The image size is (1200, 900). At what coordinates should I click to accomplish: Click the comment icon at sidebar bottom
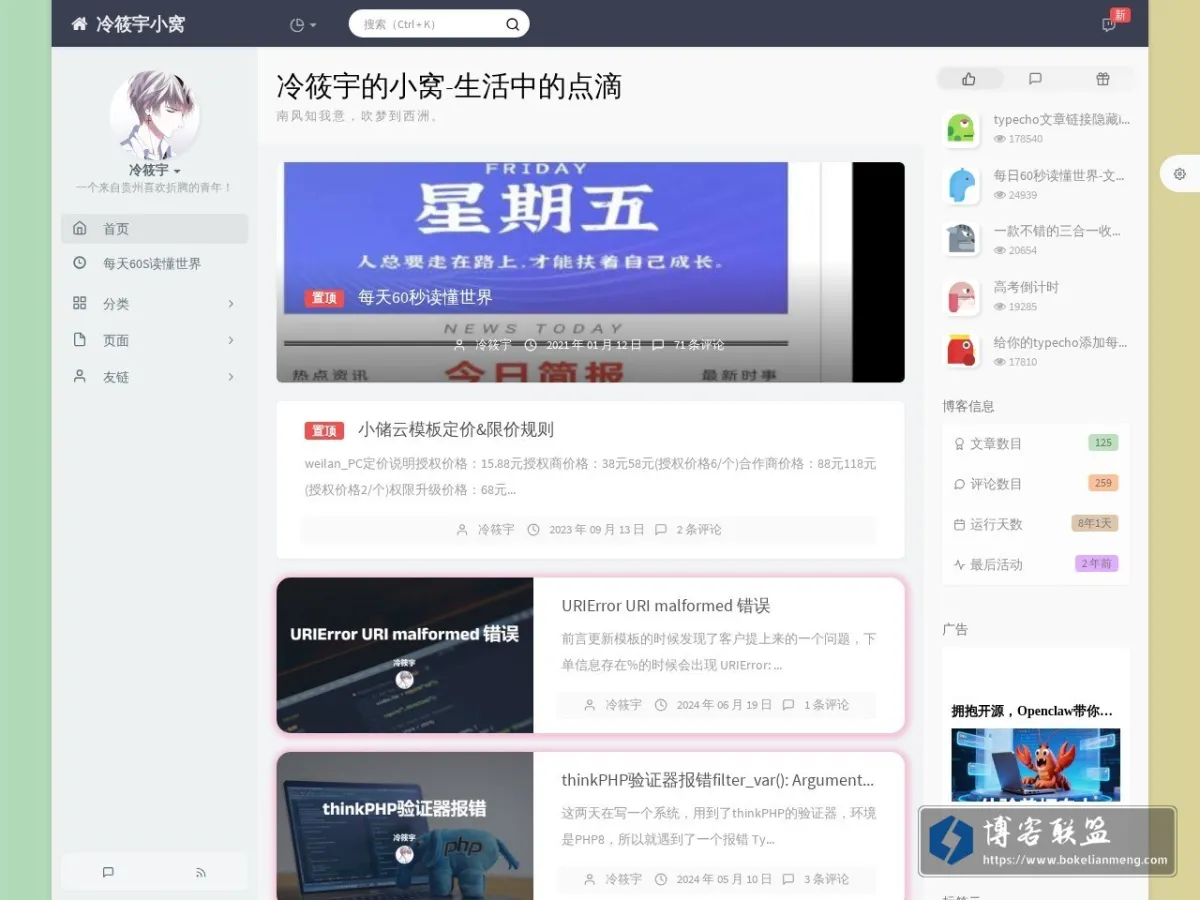[x=108, y=872]
